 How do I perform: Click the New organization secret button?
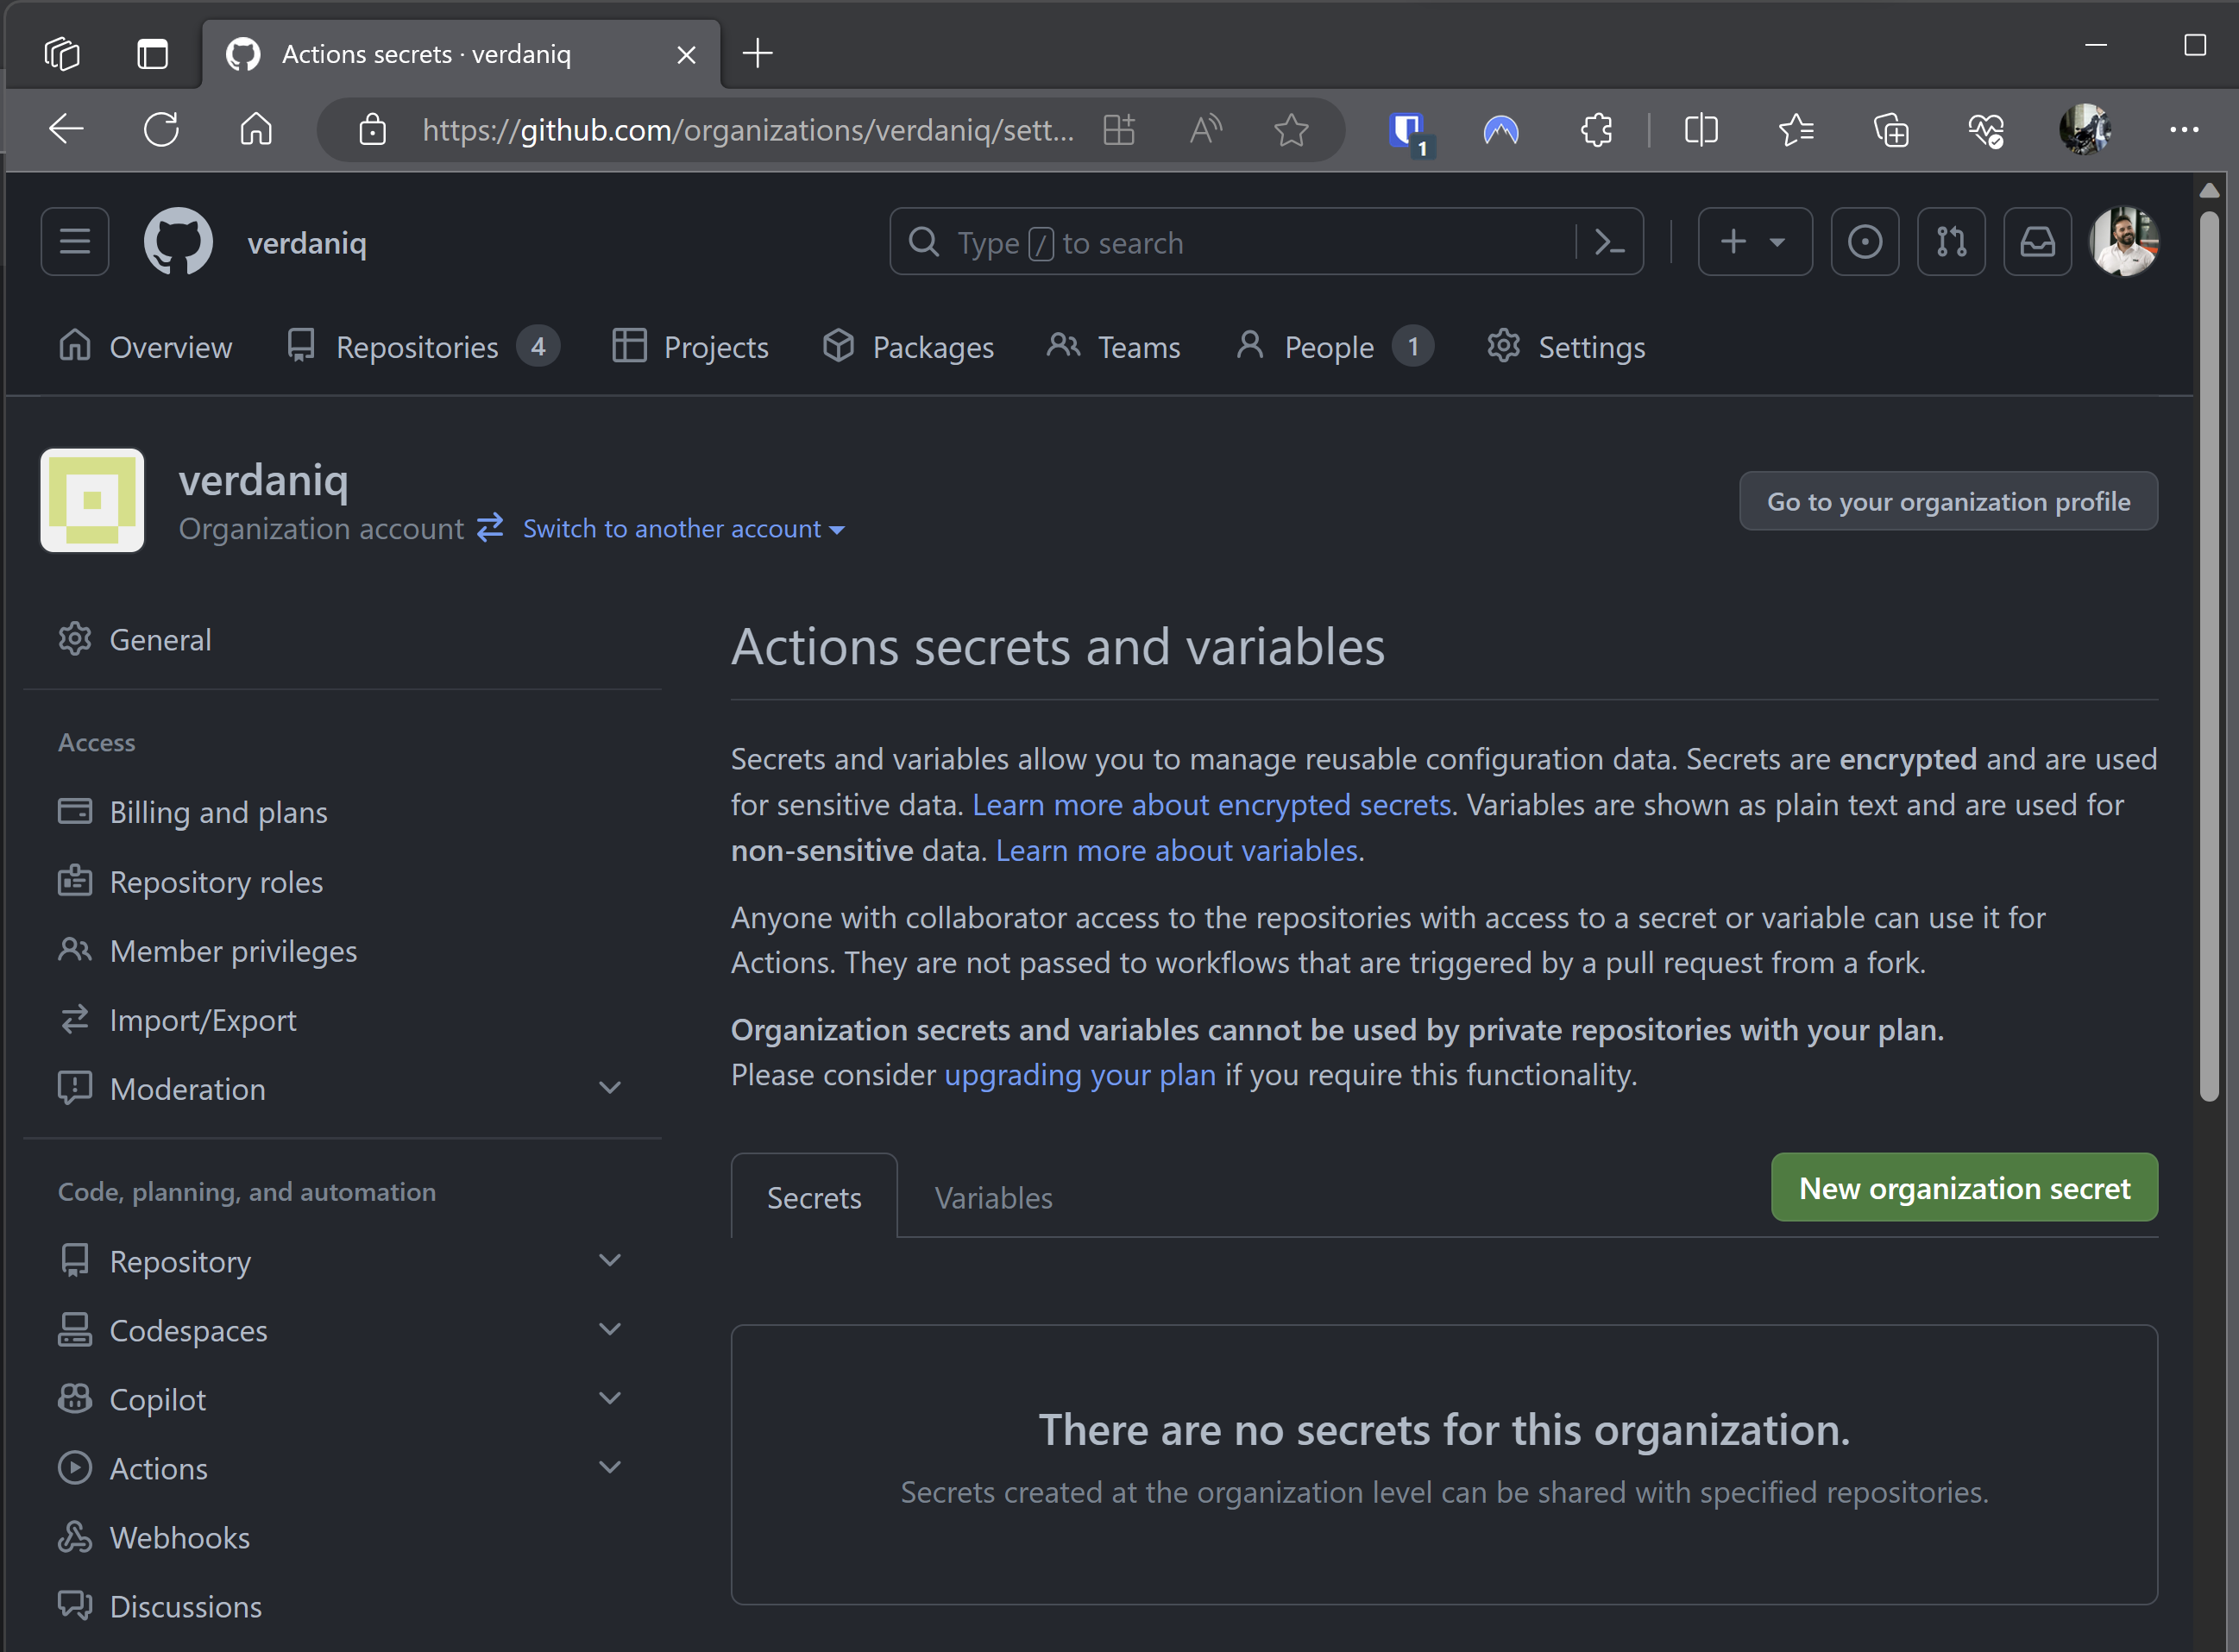pos(1963,1188)
